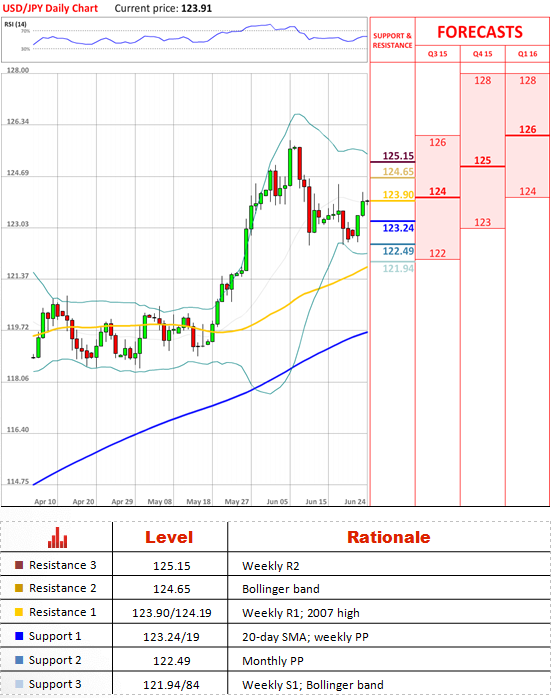Image resolution: width=554 pixels, height=698 pixels.
Task: Click the Resistance 1 yellow color swatch
Action: (x=19, y=612)
